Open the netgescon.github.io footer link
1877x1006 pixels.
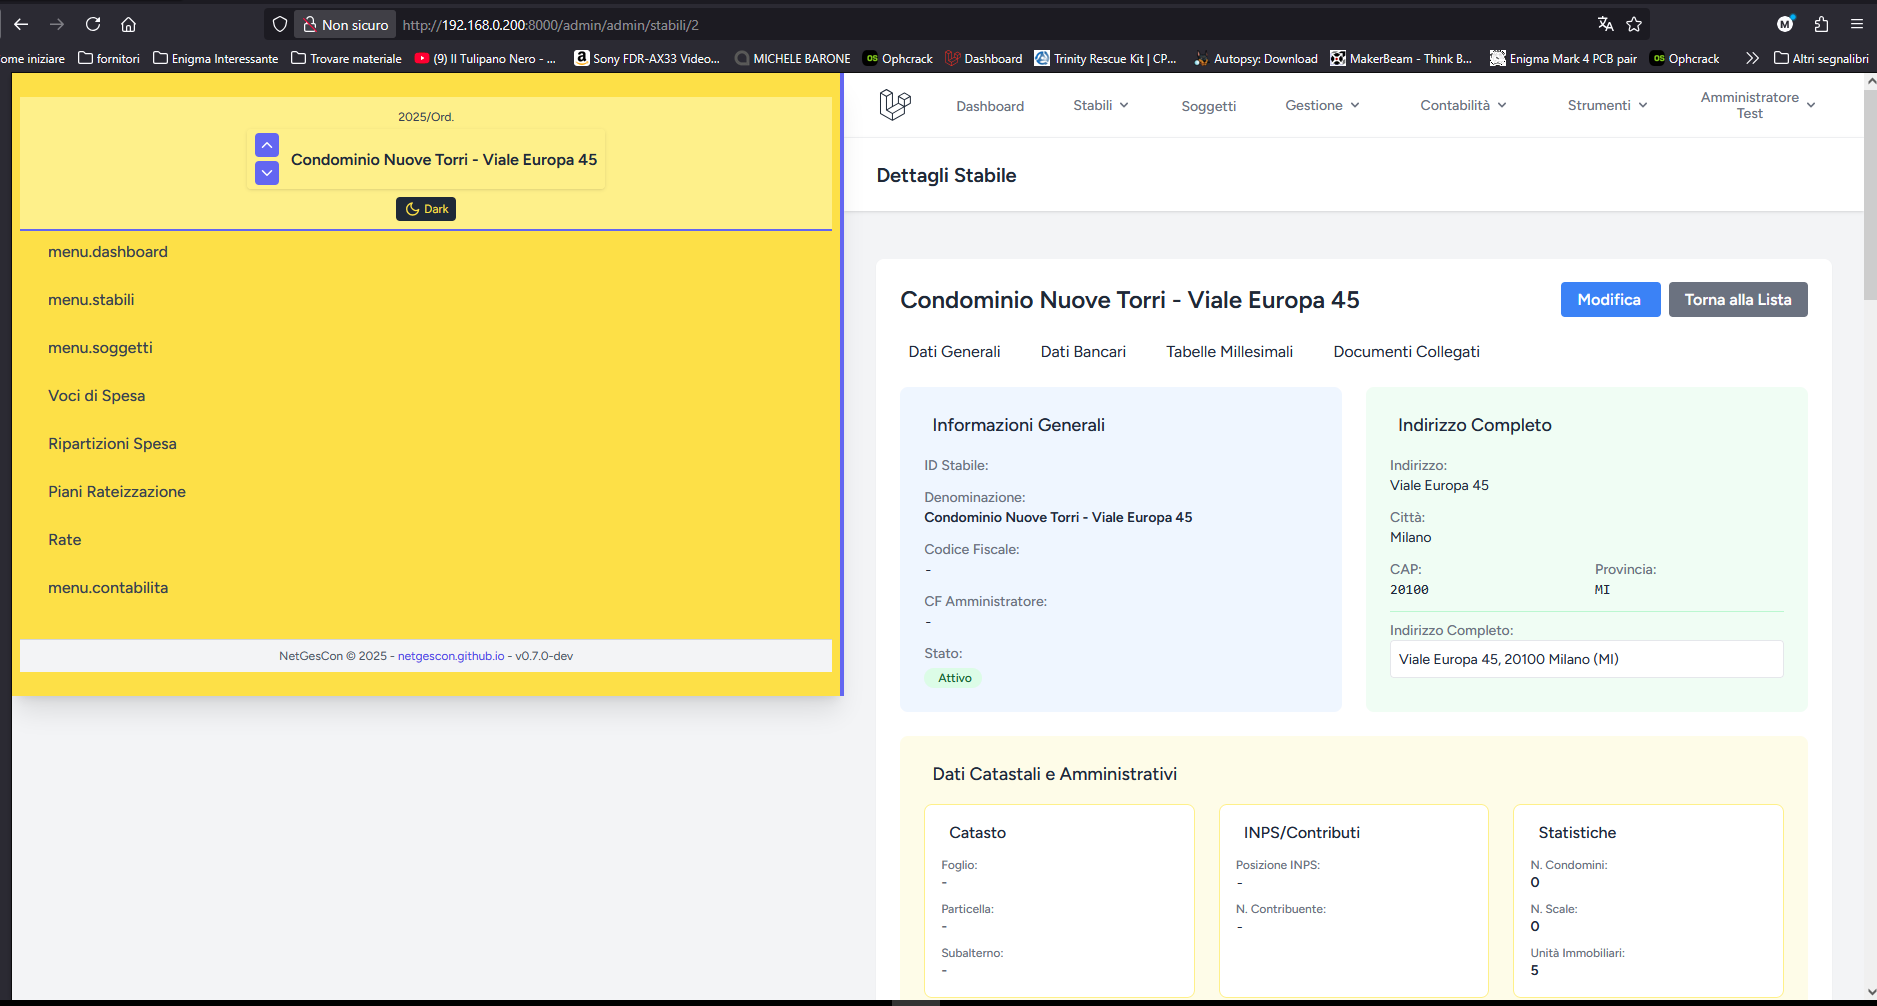tap(451, 656)
